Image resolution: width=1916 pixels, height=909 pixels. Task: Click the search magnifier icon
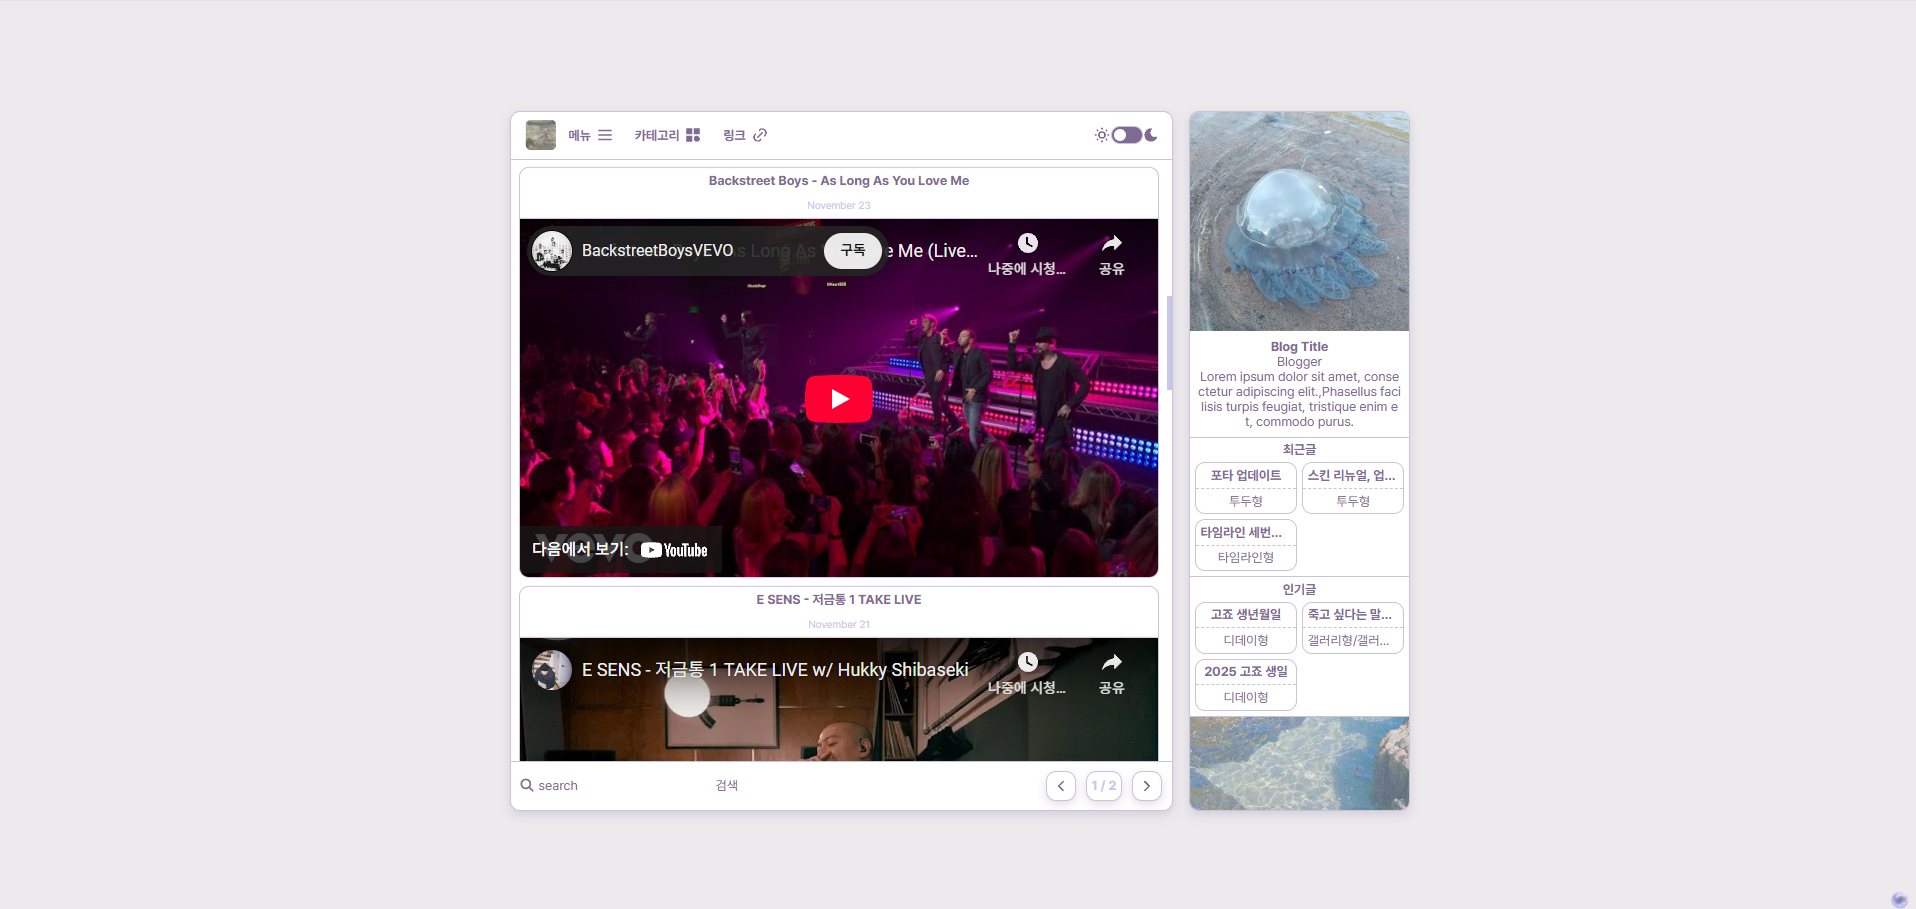click(527, 785)
